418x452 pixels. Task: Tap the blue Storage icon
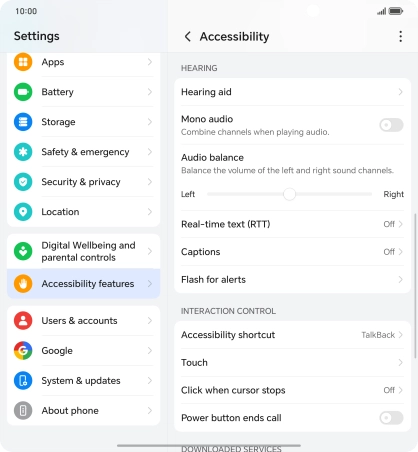(x=23, y=122)
